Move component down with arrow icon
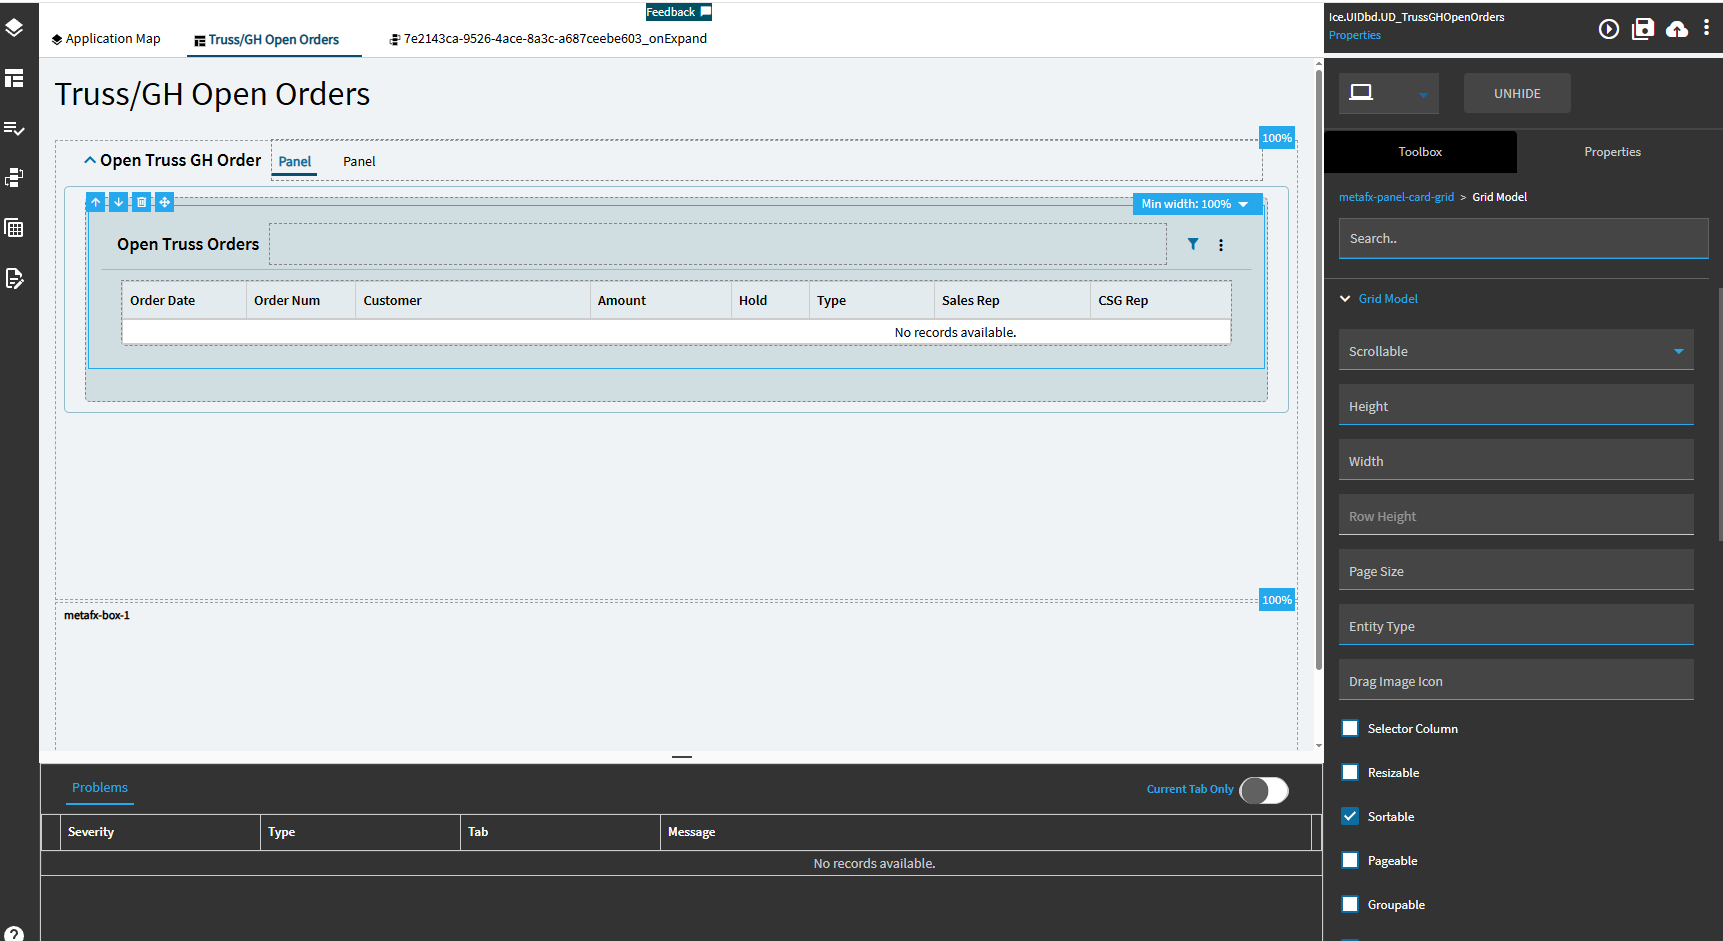 119,202
